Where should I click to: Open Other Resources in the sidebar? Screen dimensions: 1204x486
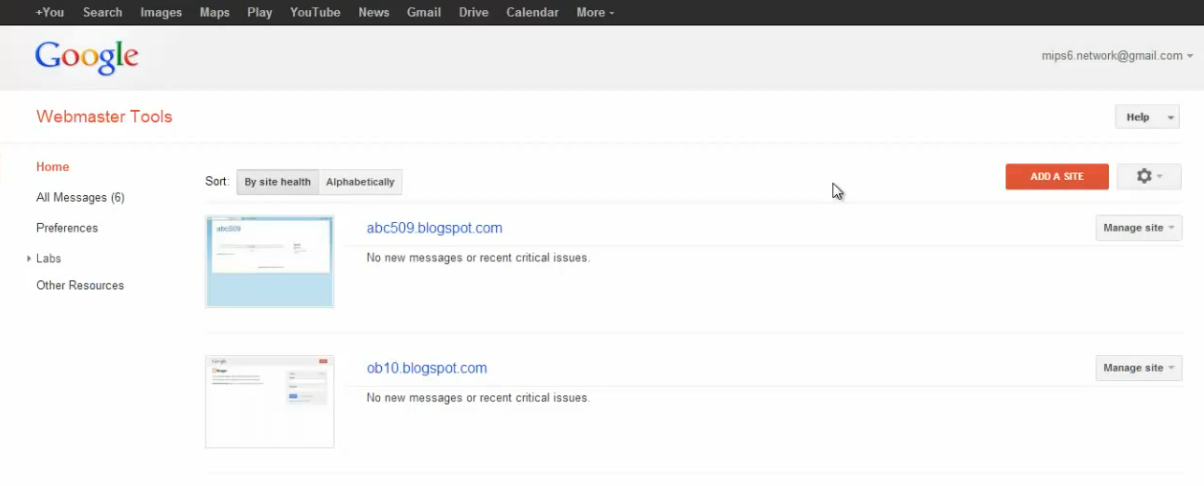(x=80, y=286)
